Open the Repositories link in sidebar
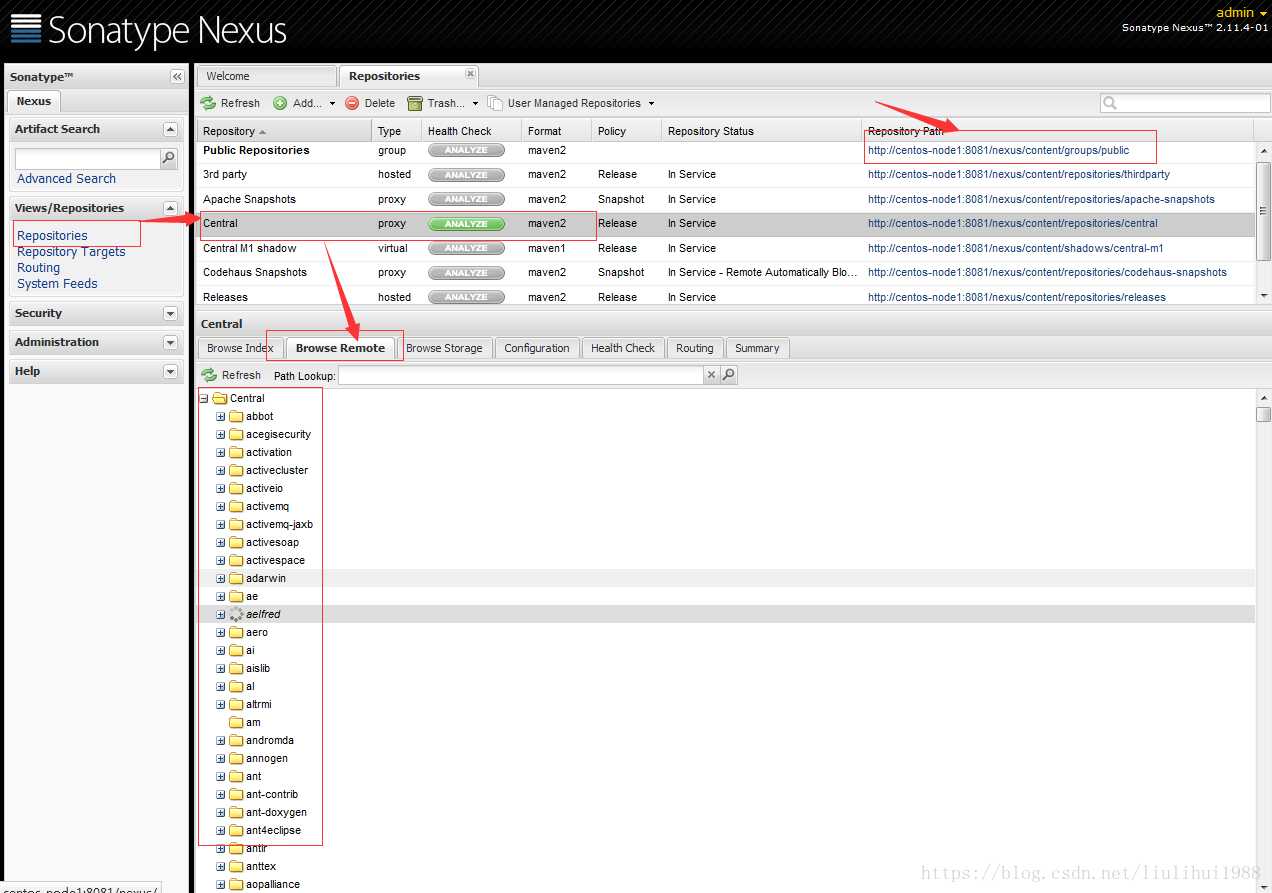This screenshot has height=893, width=1272. coord(52,236)
